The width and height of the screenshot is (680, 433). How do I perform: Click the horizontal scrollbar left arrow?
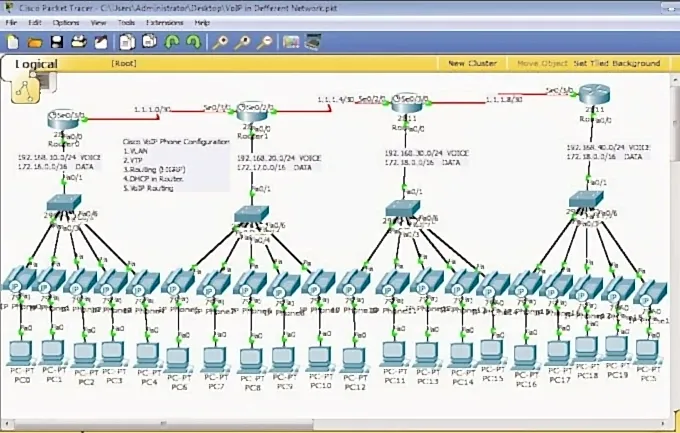7,423
